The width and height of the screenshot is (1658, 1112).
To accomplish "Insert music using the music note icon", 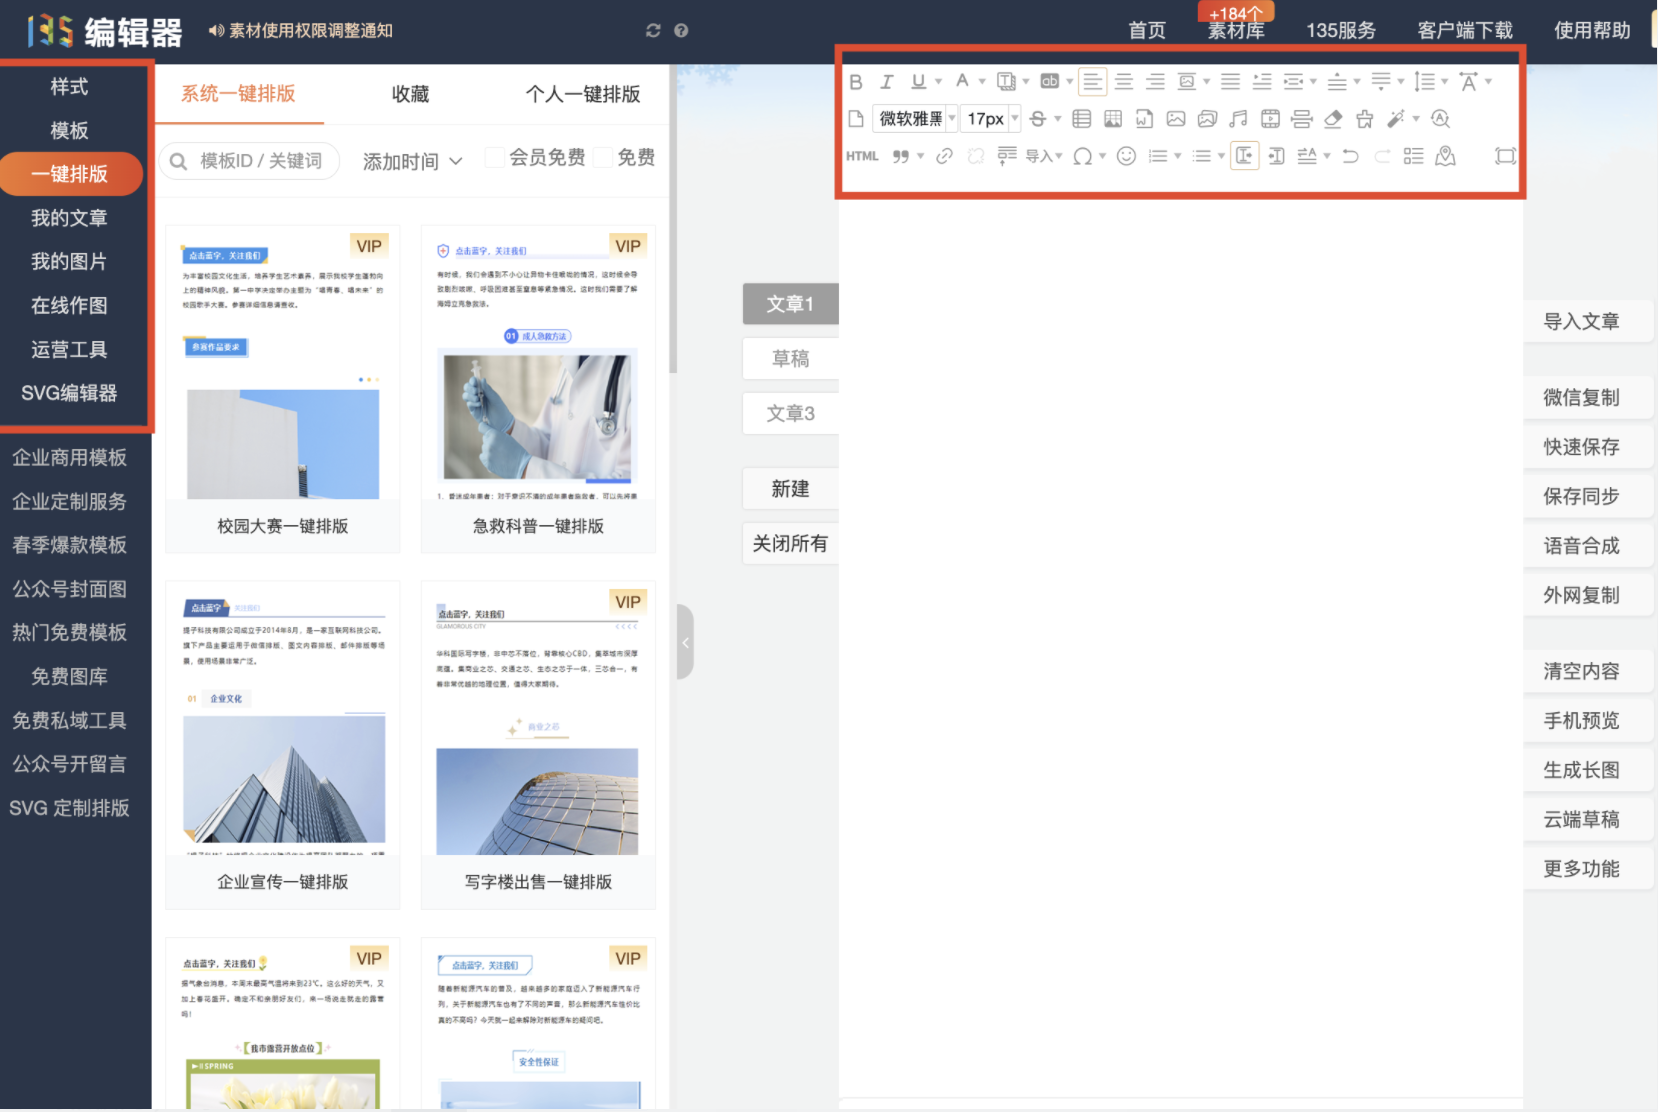I will [1238, 119].
